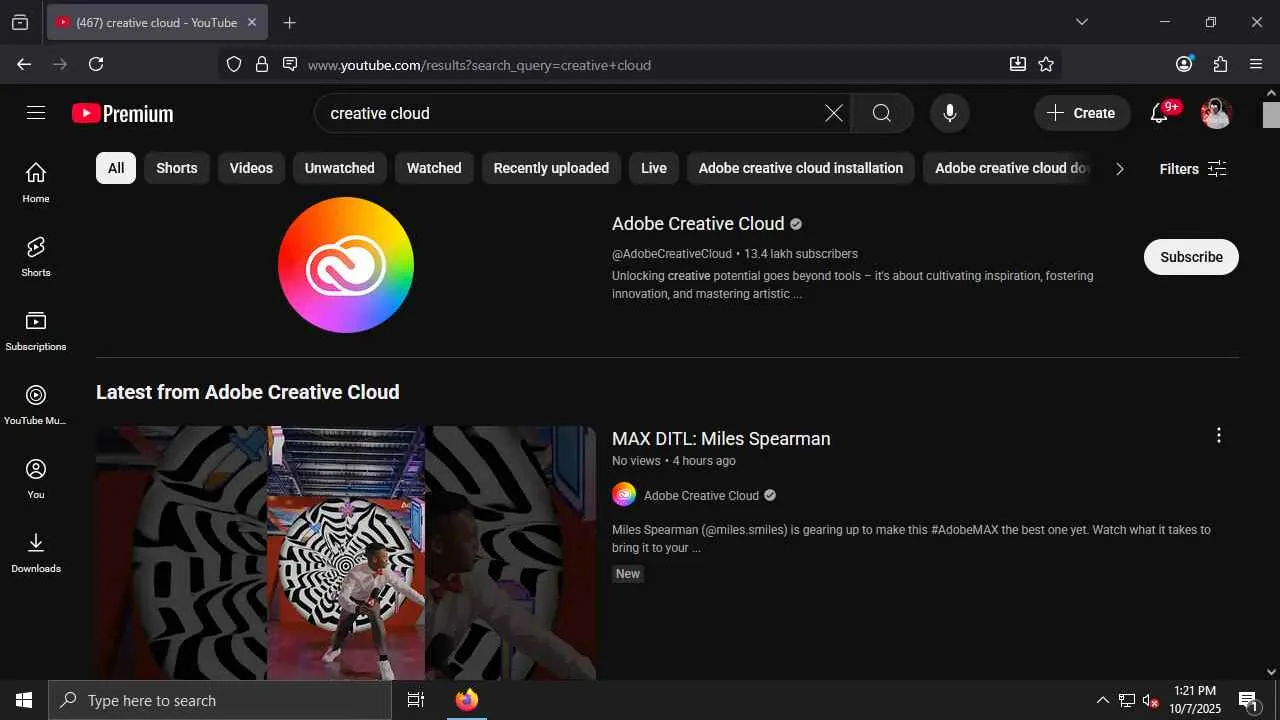1280x720 pixels.
Task: Open YouTube Music from the sidebar
Action: click(36, 404)
